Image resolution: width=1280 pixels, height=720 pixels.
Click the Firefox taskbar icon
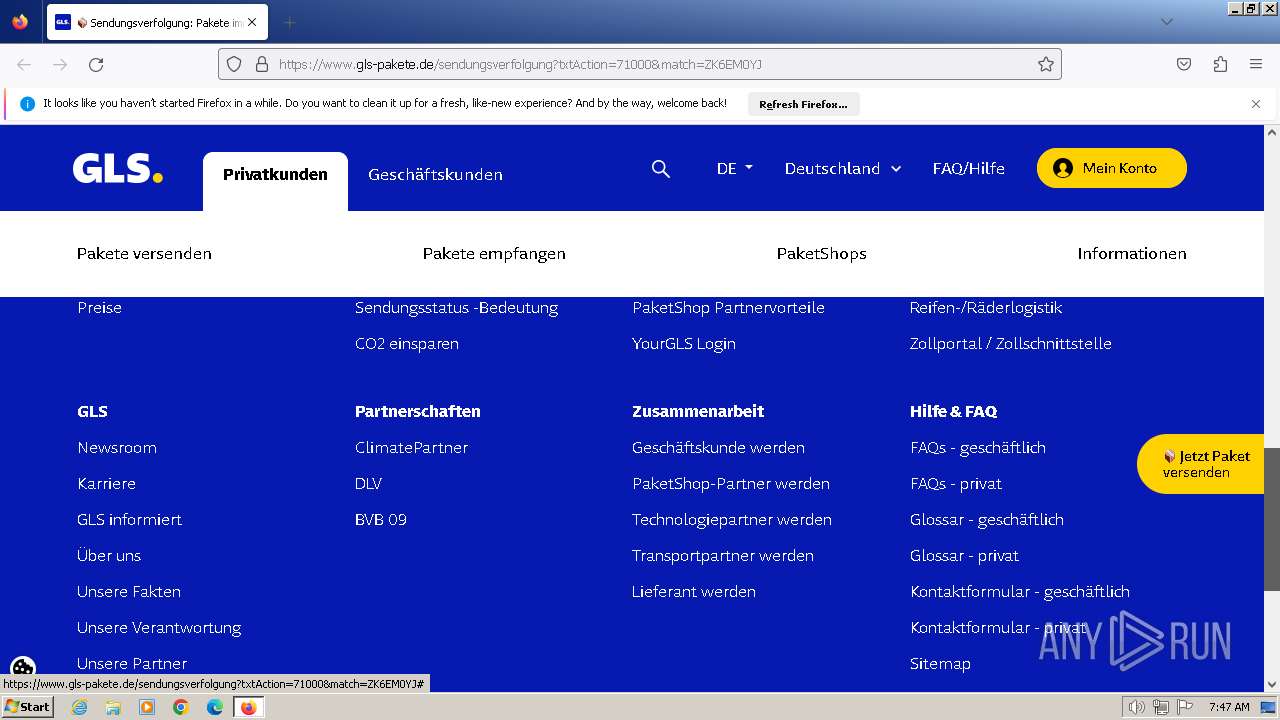[248, 707]
